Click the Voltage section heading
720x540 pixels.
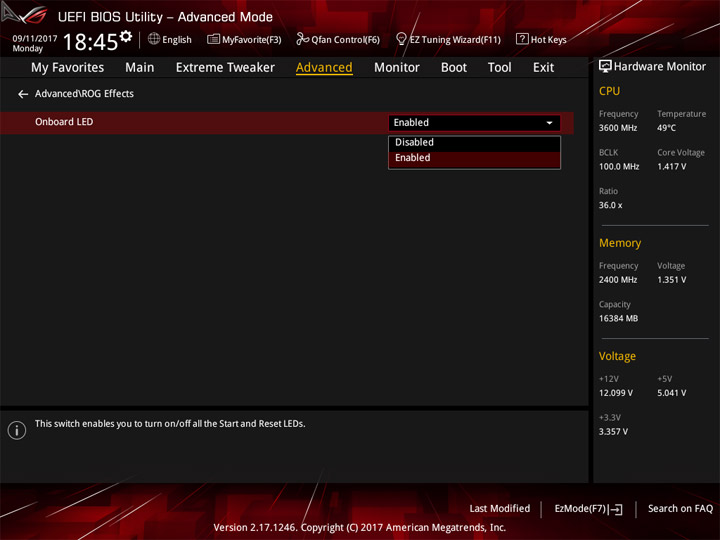(617, 357)
